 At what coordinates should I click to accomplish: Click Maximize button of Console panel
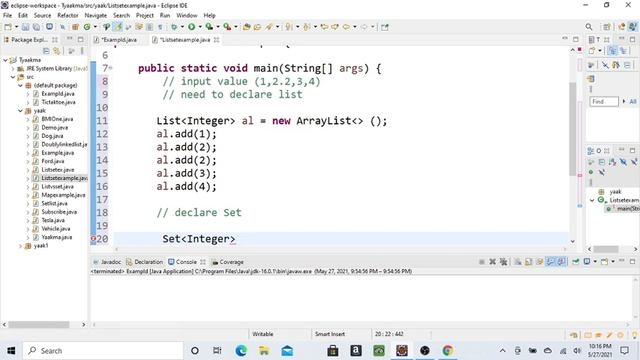coord(633,261)
